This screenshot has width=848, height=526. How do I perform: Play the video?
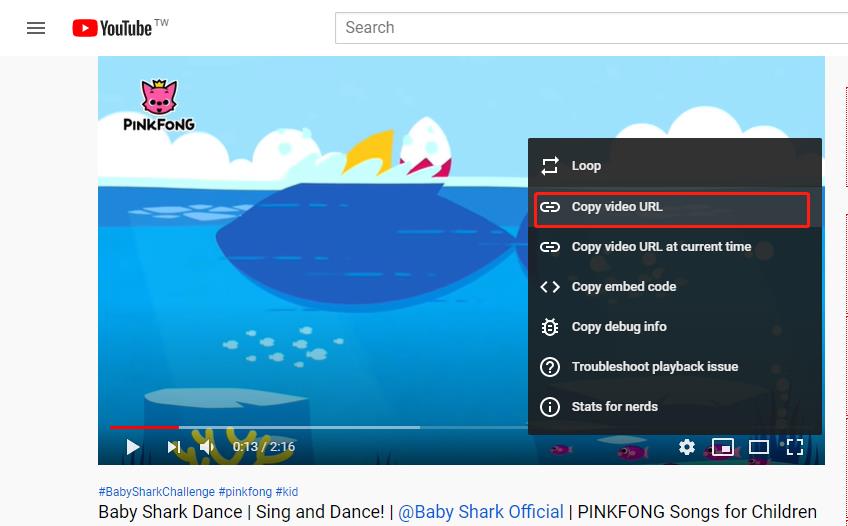tap(132, 447)
